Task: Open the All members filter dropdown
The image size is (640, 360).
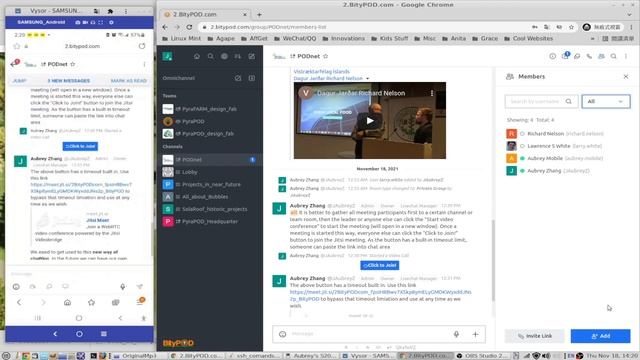Action: click(x=606, y=101)
